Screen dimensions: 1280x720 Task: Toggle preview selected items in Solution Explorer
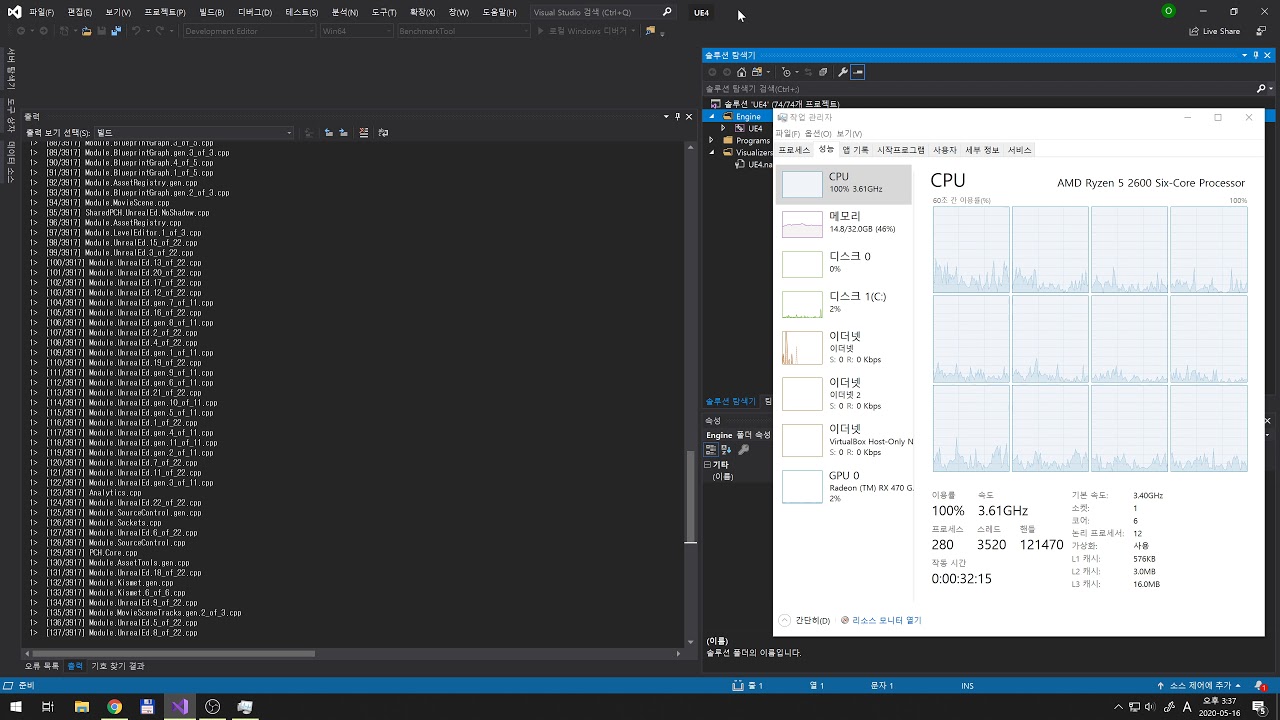(858, 72)
